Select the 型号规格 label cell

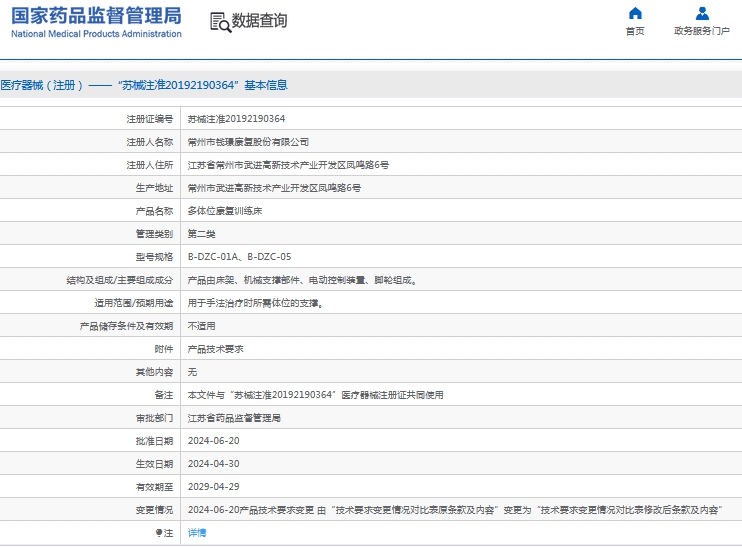tap(154, 257)
